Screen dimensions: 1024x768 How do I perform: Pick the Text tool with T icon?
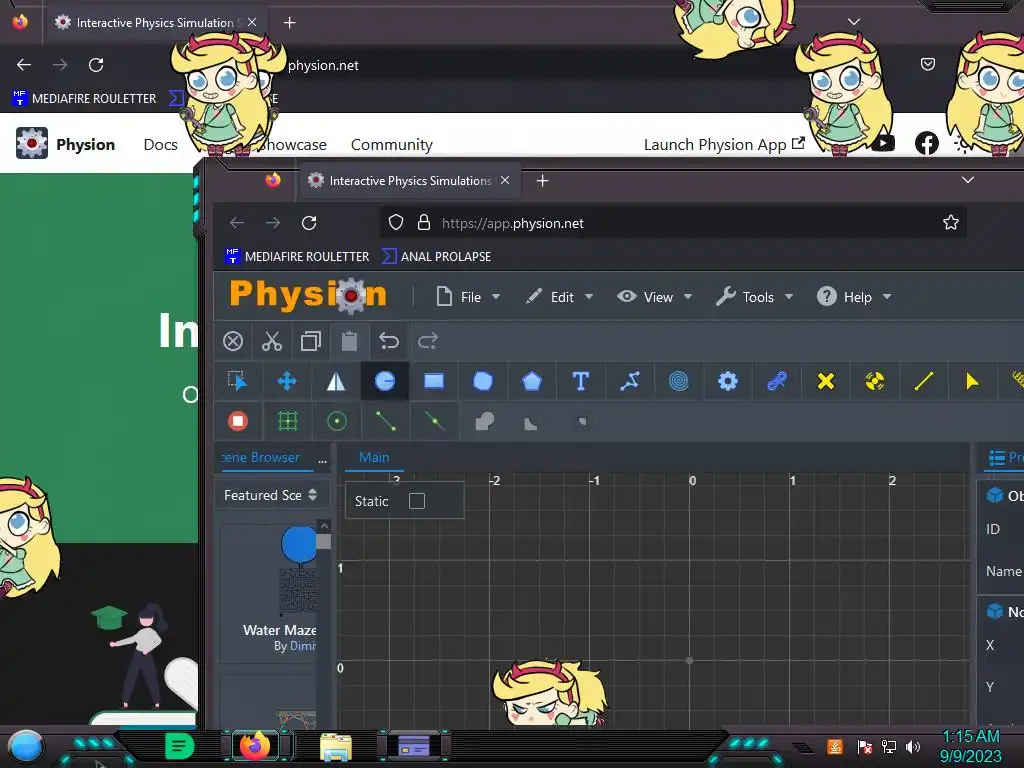581,381
